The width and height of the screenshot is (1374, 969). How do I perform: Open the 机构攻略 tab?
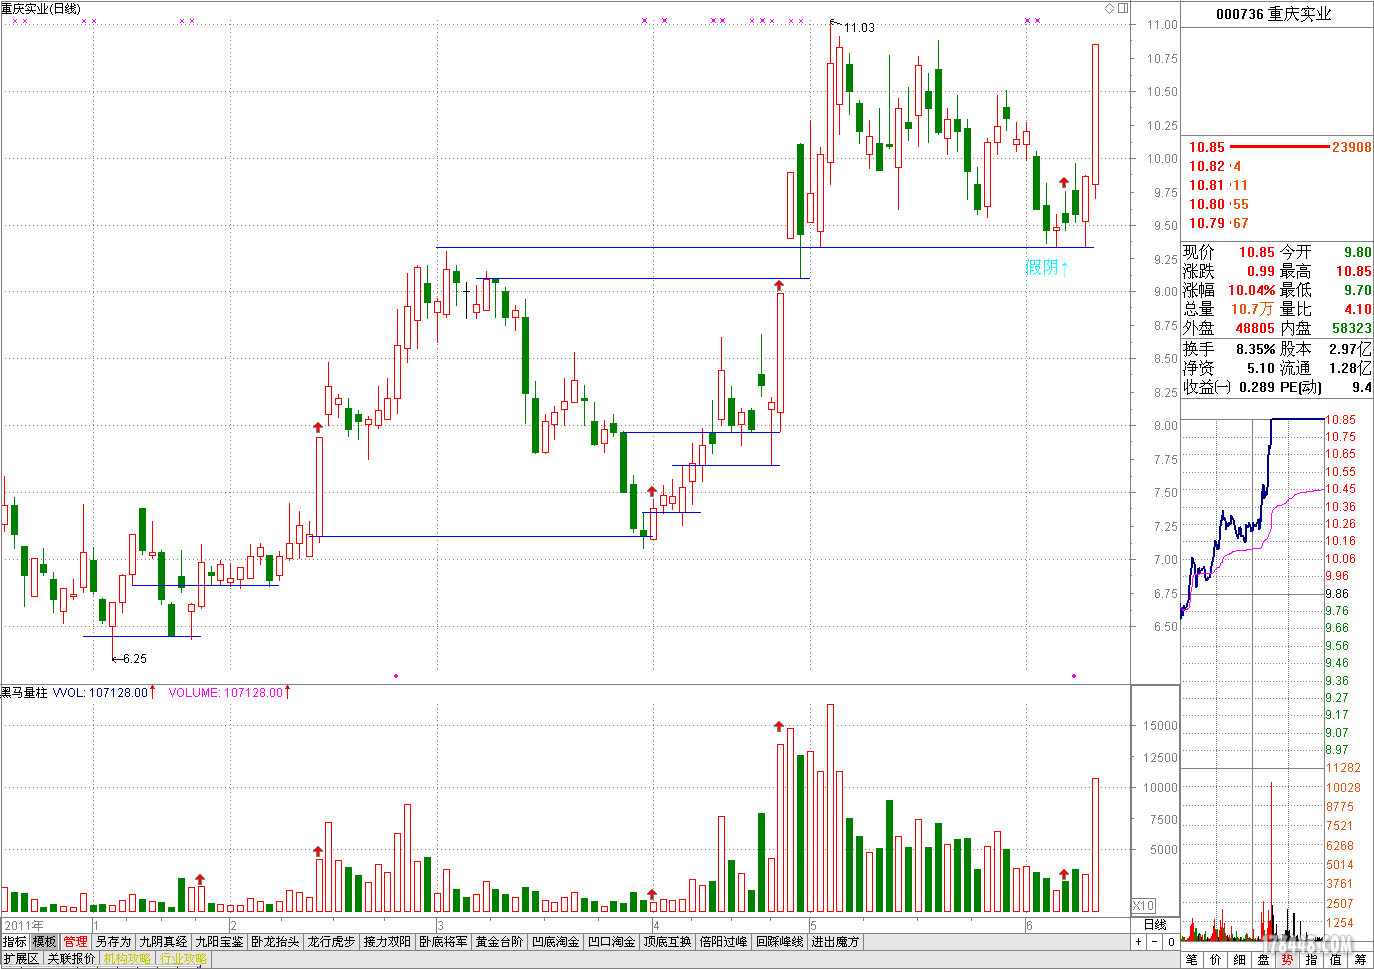click(127, 959)
